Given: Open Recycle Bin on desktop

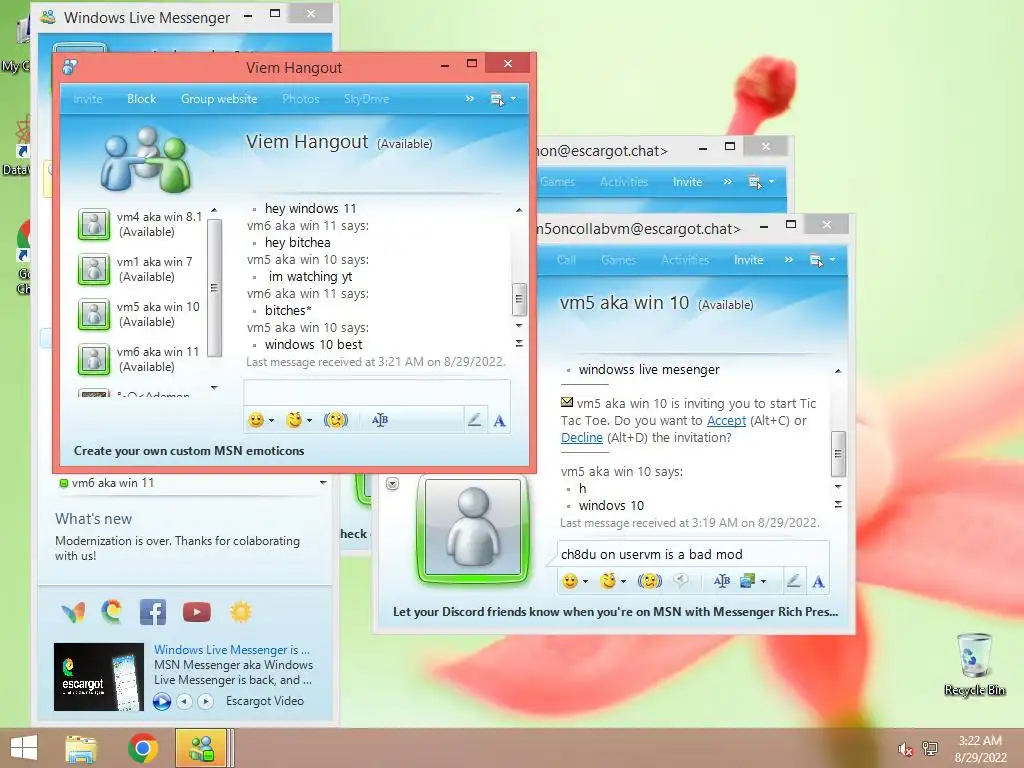Looking at the screenshot, I should (x=974, y=665).
